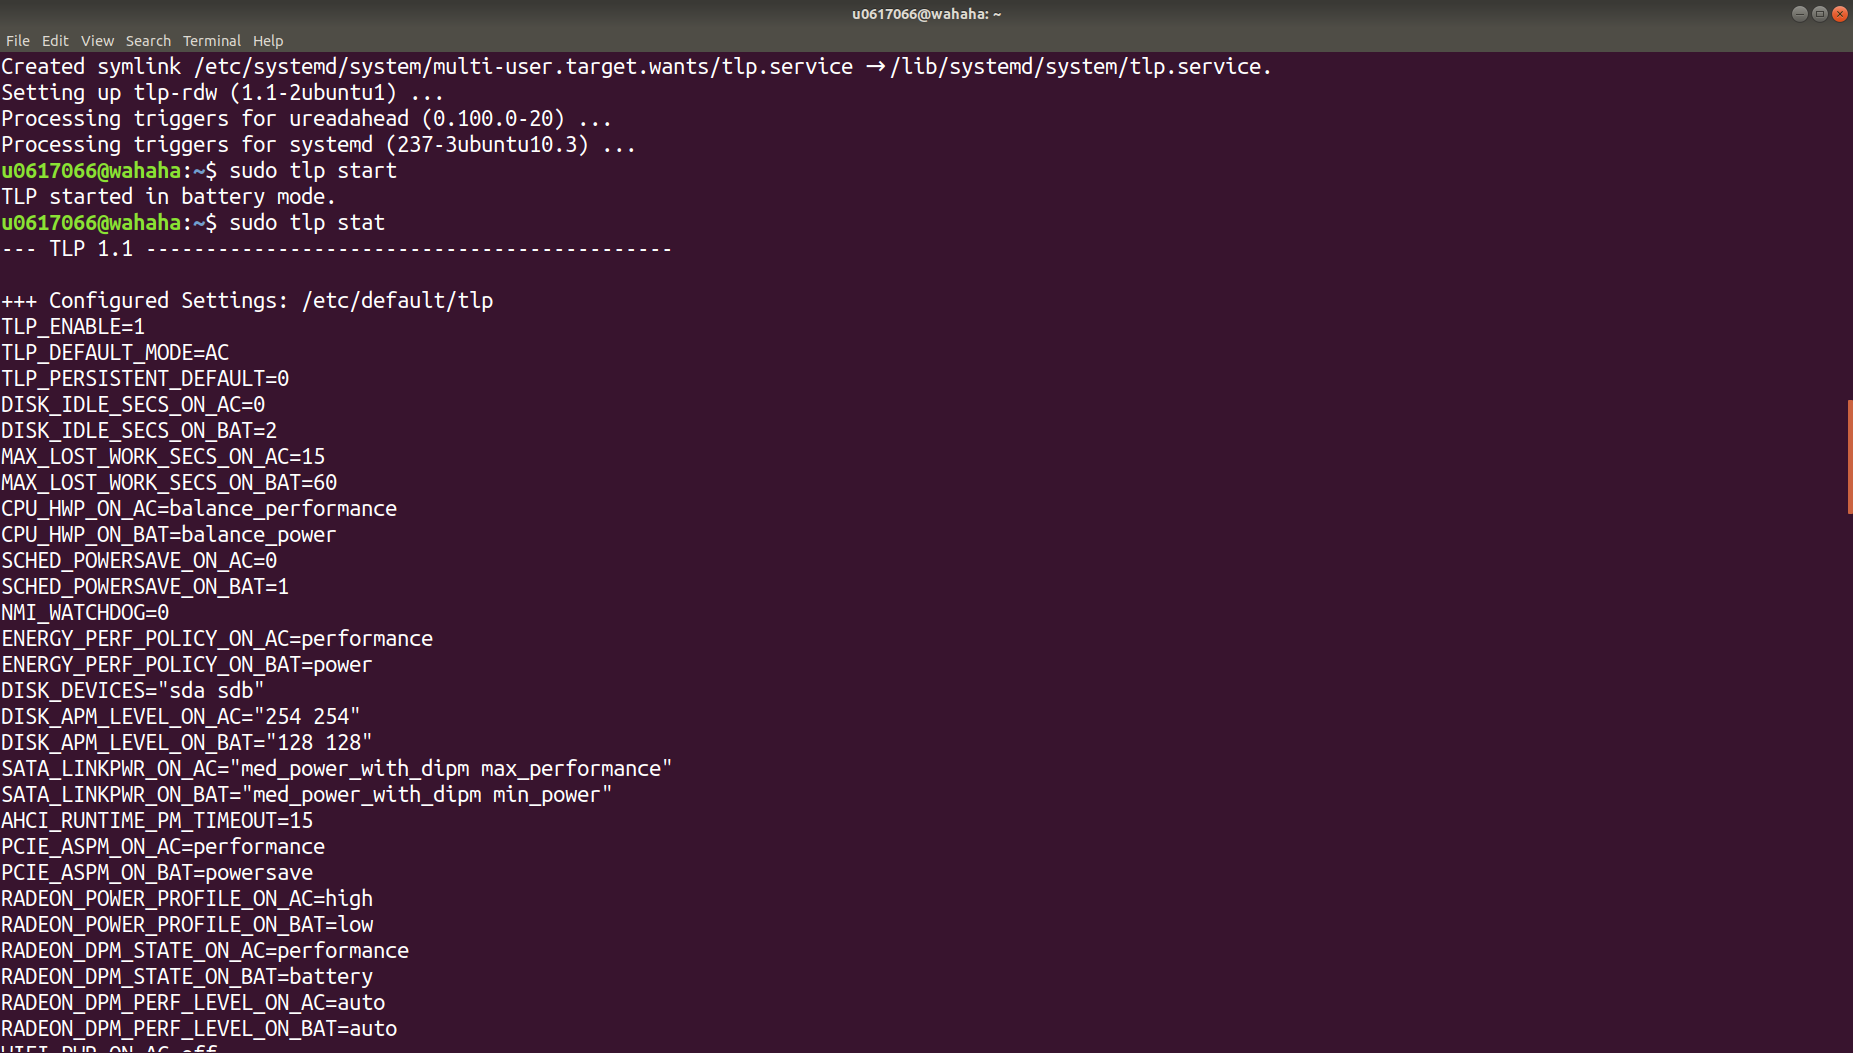
Task: Click the TLP_ENABLE=1 line
Action: [x=73, y=327]
